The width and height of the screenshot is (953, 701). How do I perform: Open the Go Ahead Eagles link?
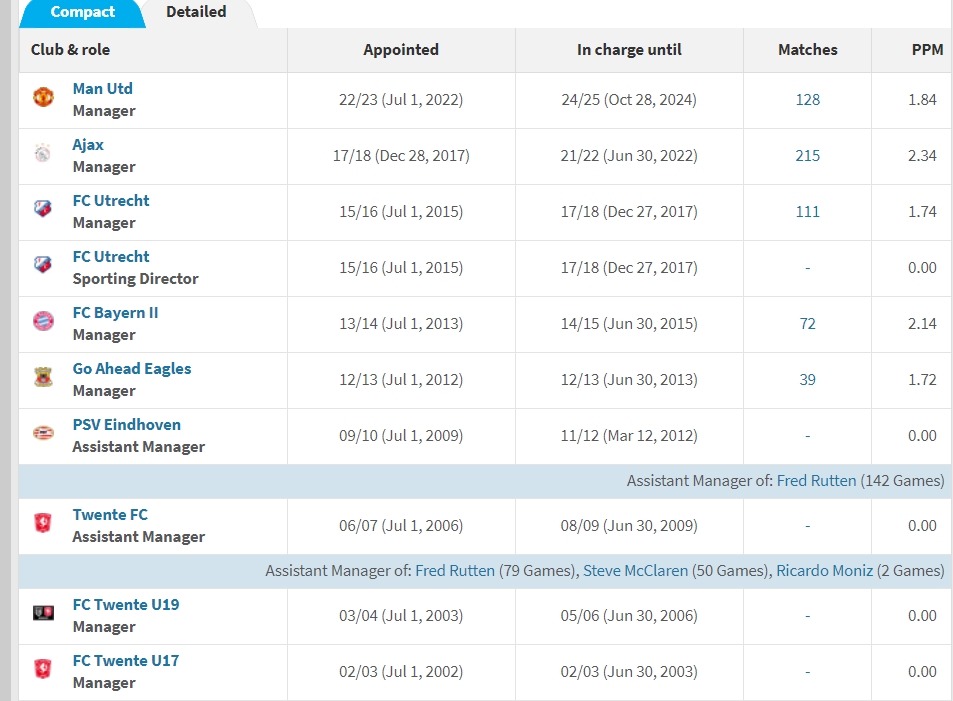coord(132,369)
